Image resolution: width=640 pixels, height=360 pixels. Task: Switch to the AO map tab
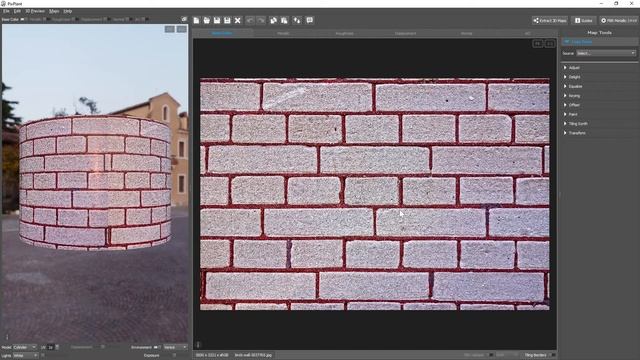click(x=527, y=33)
